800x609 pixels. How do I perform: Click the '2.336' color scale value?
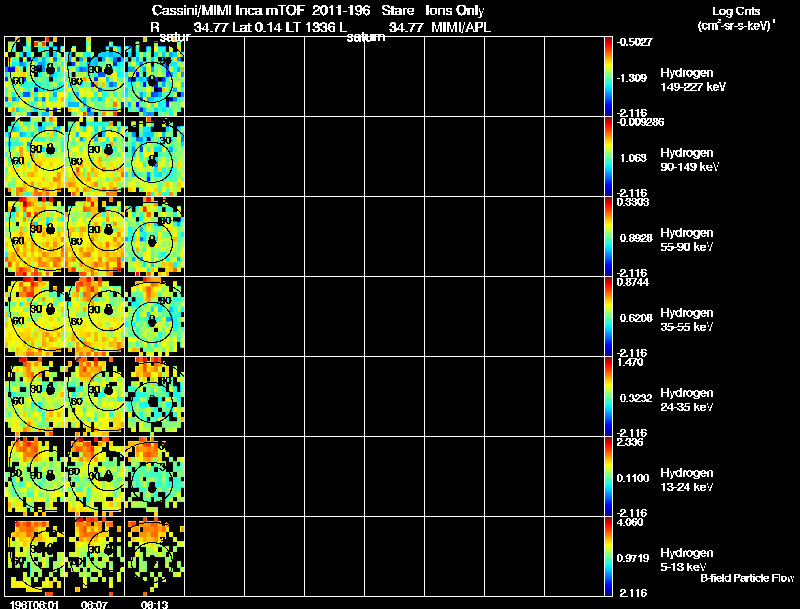point(630,442)
